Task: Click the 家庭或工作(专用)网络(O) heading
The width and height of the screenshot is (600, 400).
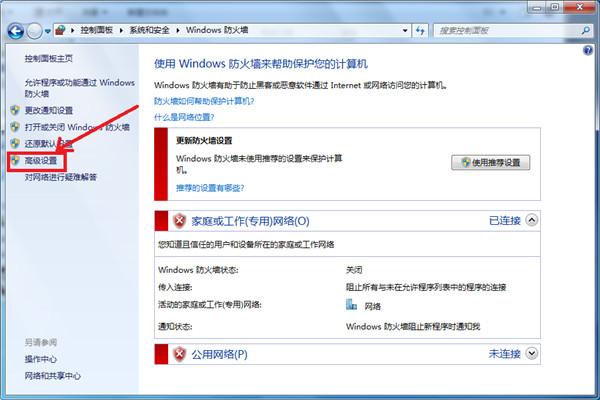Action: tap(250, 221)
